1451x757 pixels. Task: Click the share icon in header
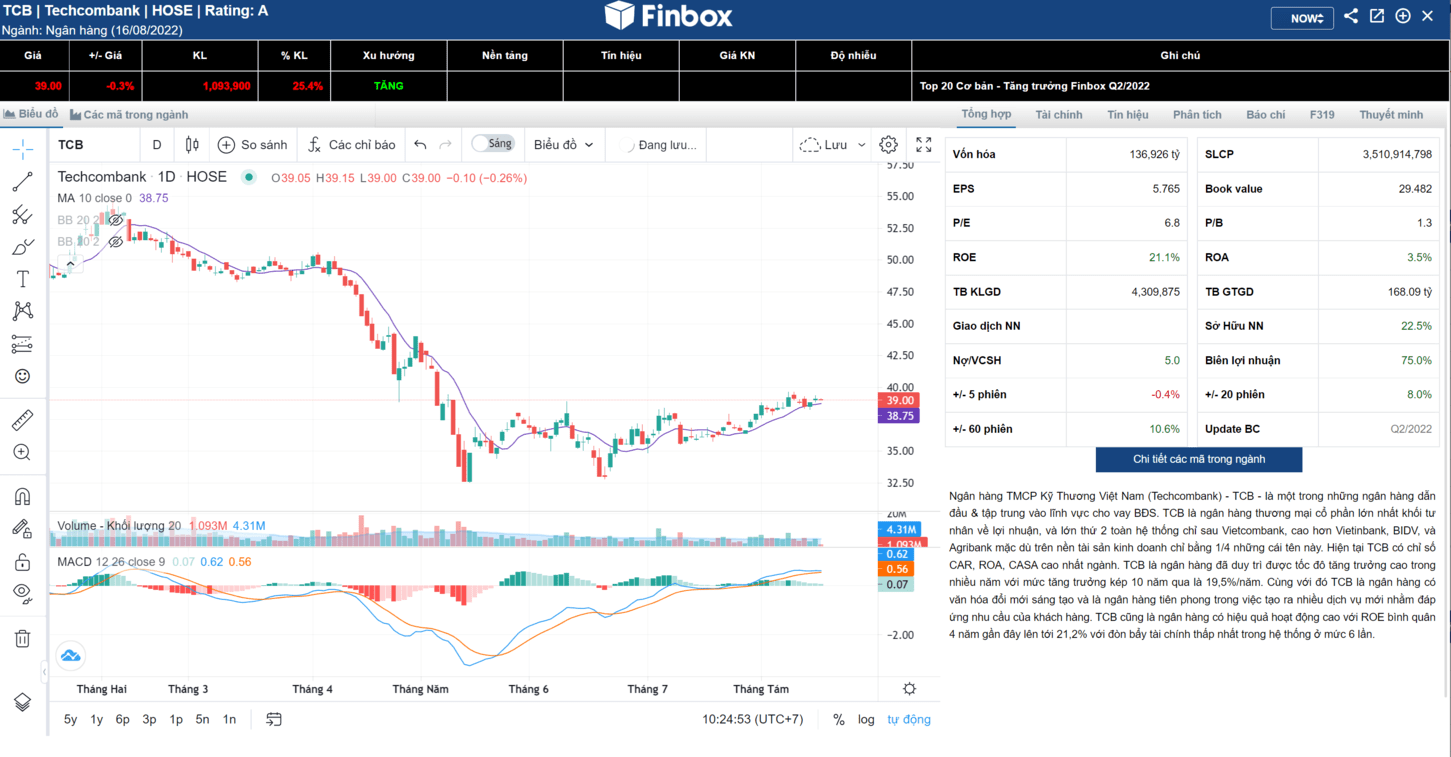tap(1351, 16)
